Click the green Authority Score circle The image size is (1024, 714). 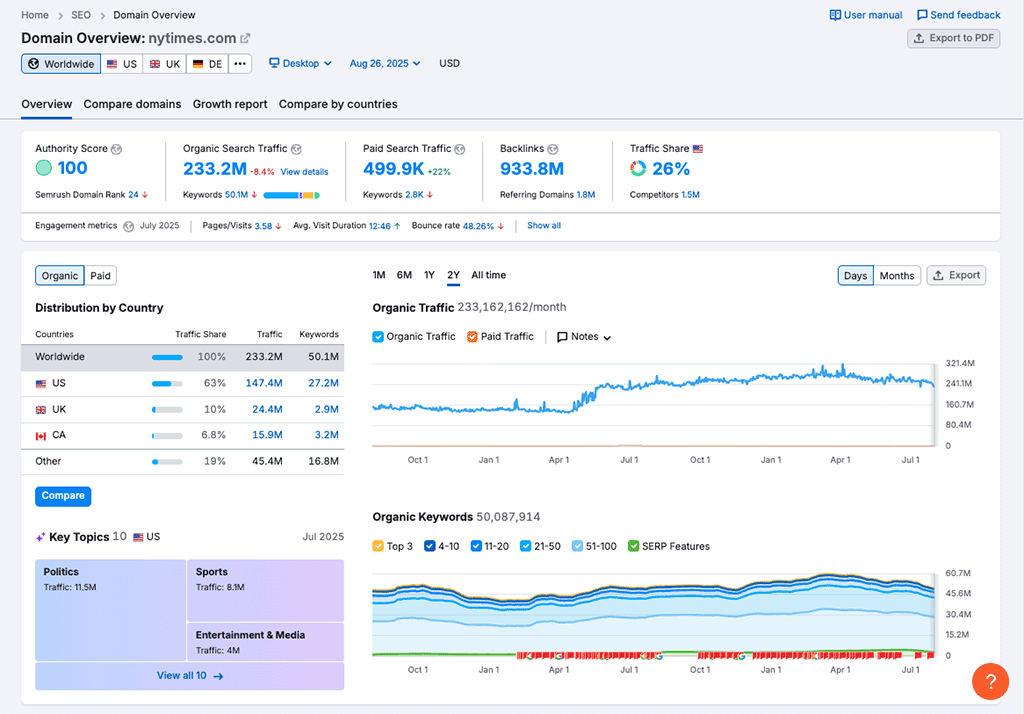(44, 168)
